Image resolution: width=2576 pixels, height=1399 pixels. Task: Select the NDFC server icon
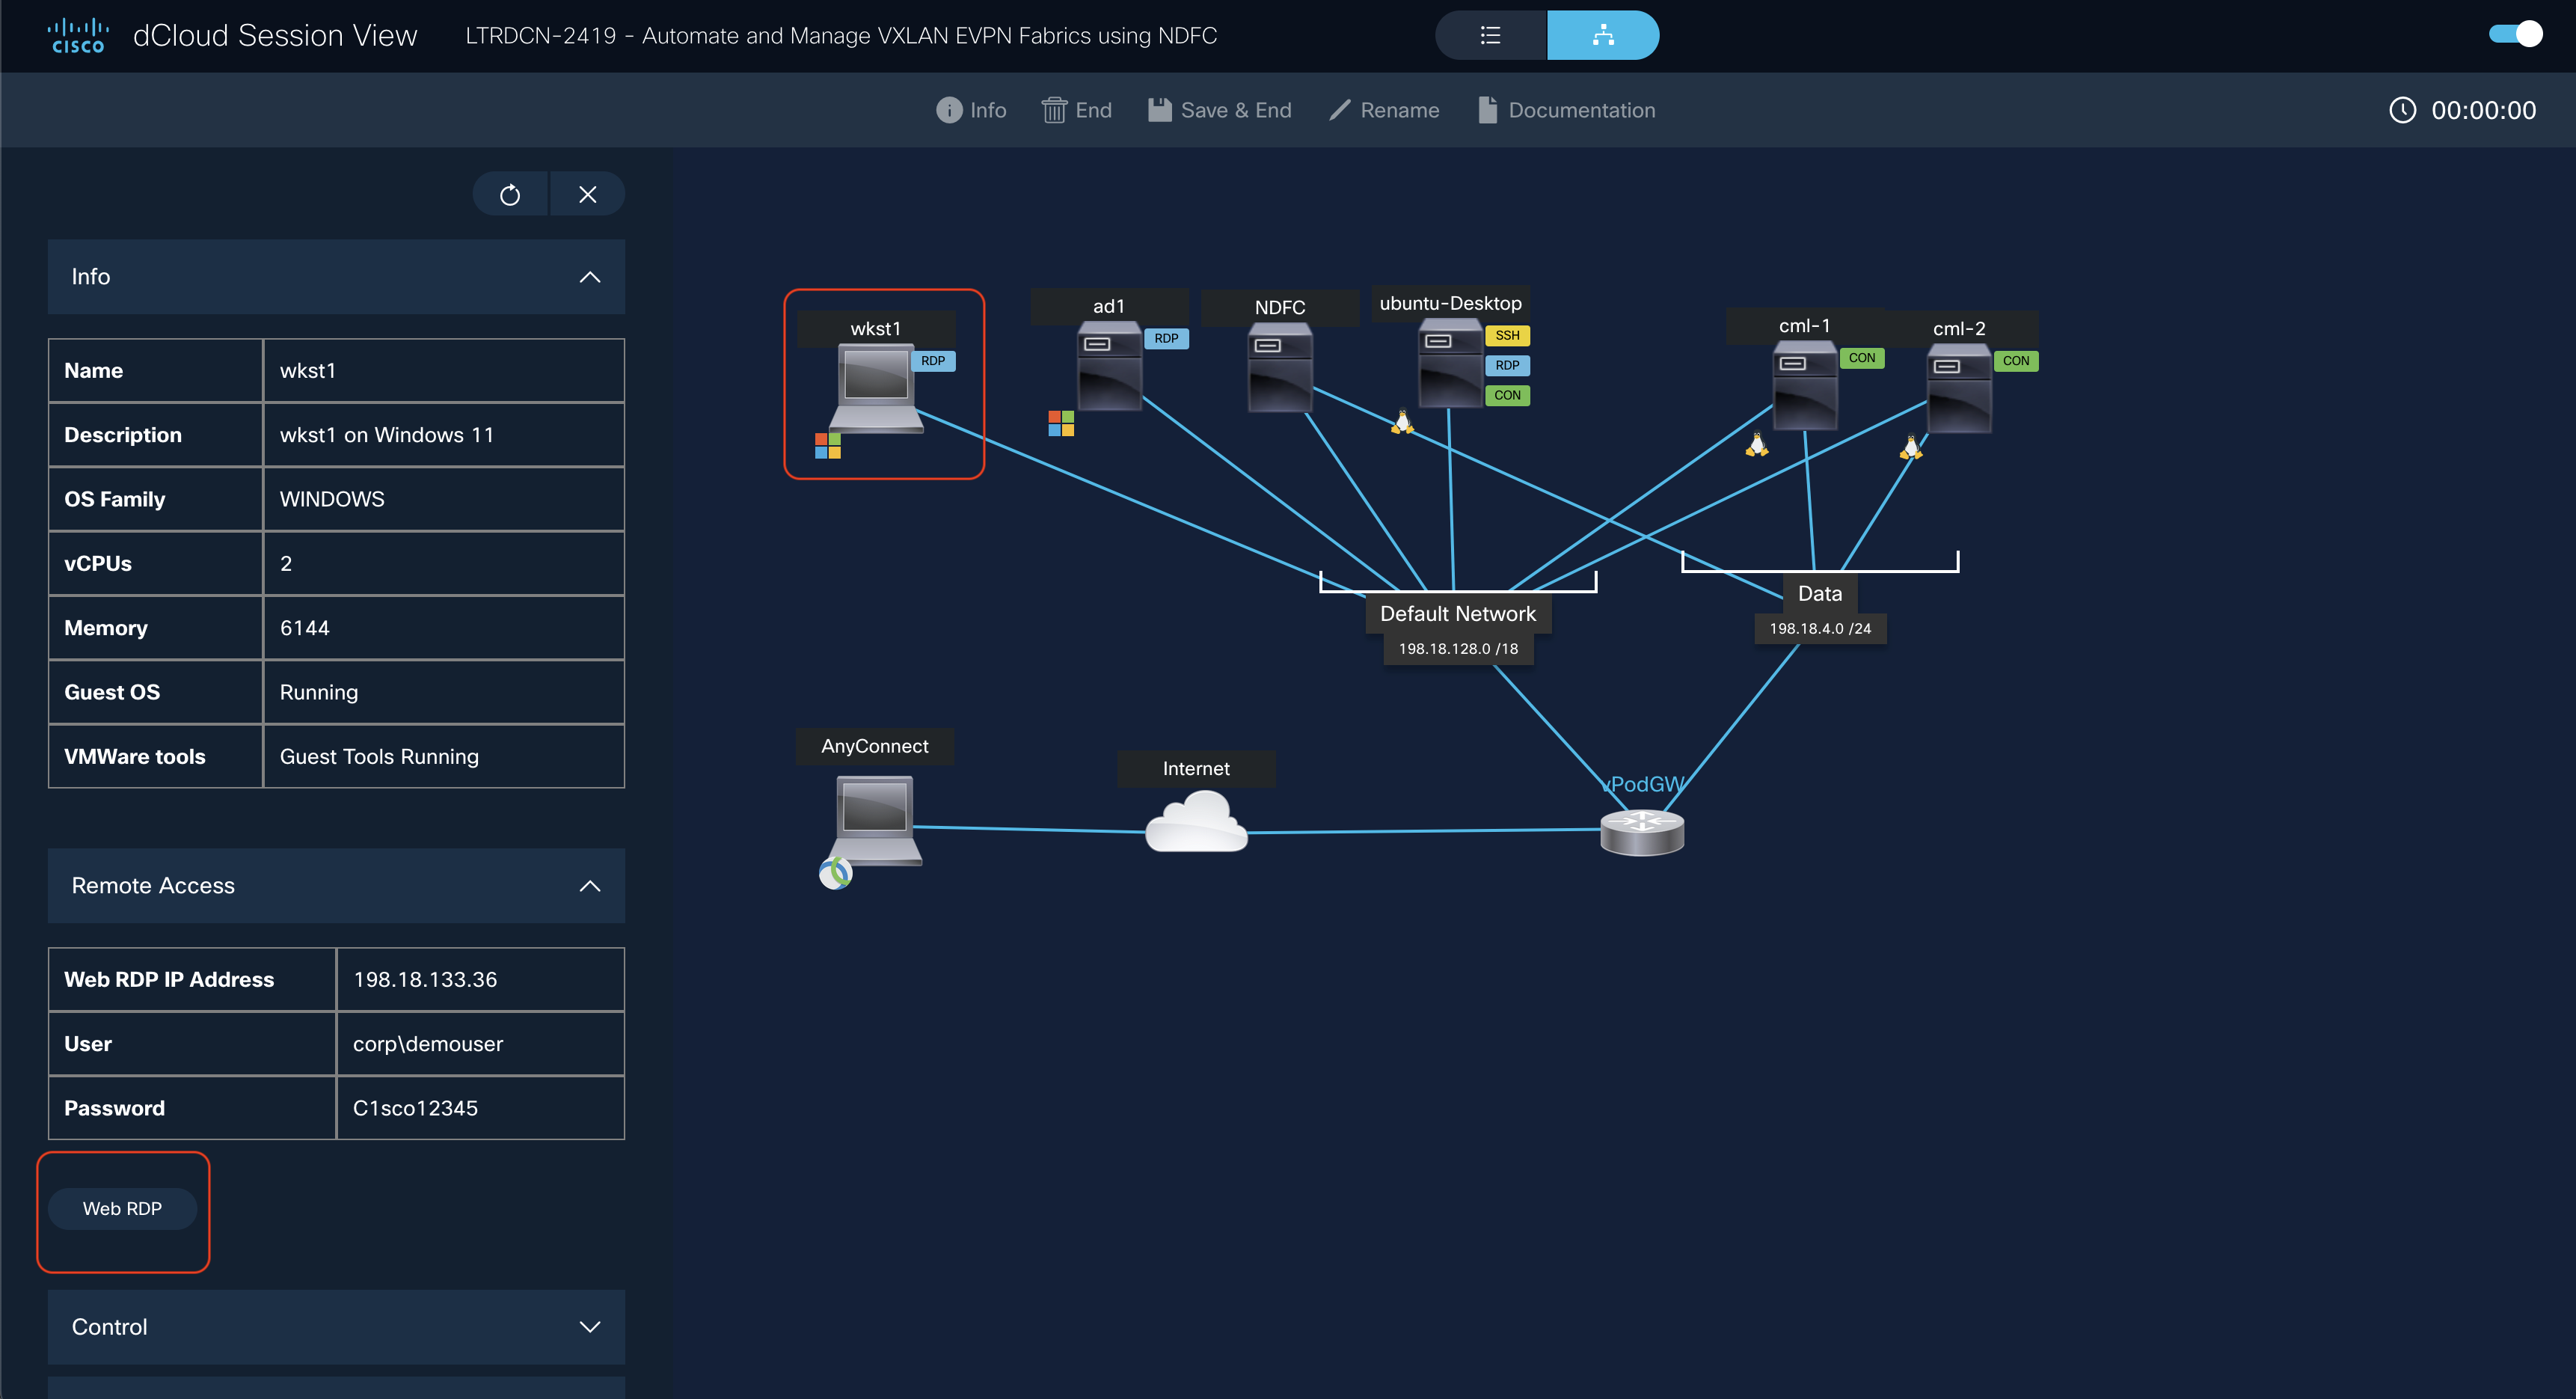coord(1280,367)
